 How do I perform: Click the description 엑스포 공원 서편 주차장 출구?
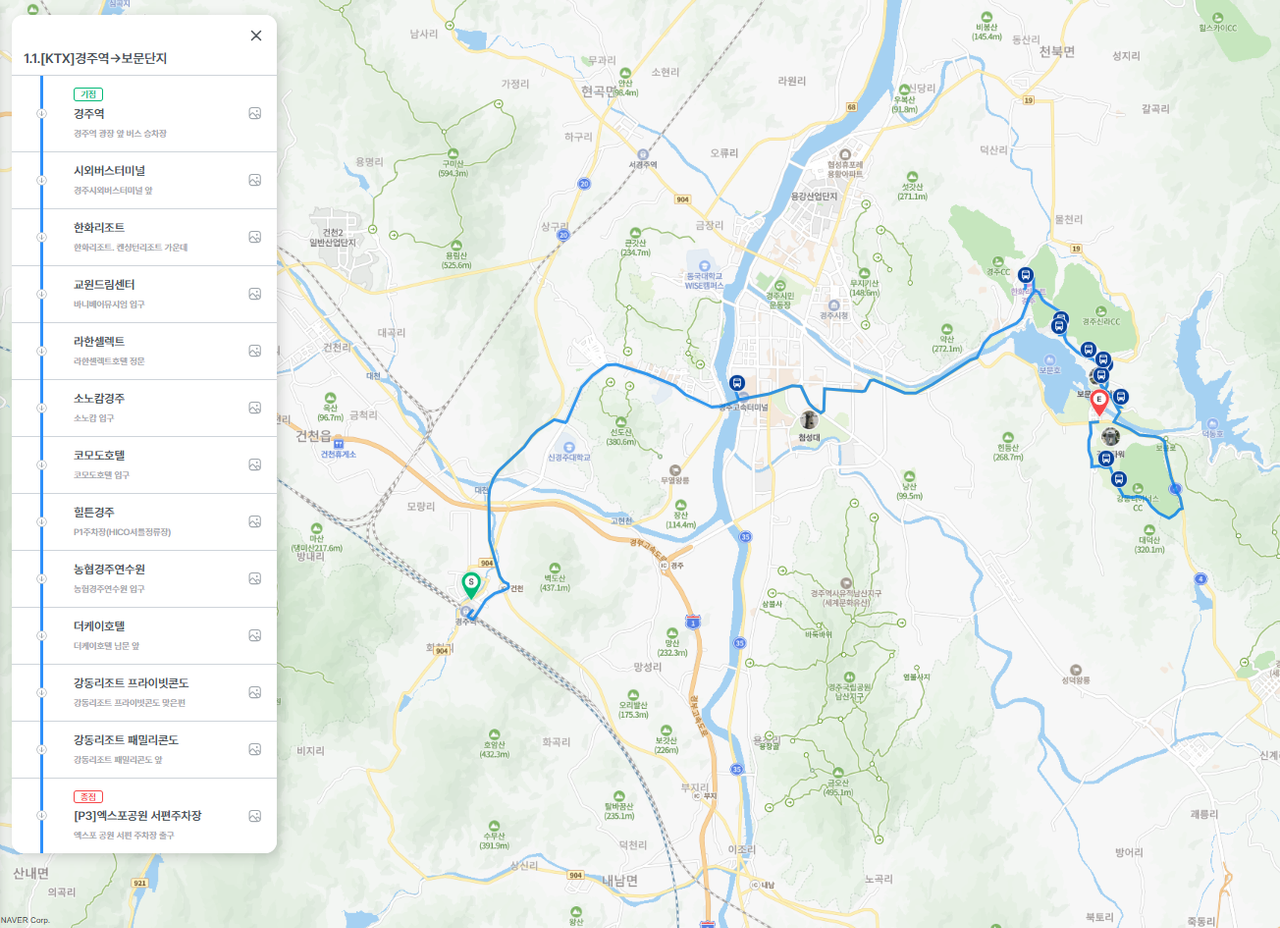click(123, 835)
